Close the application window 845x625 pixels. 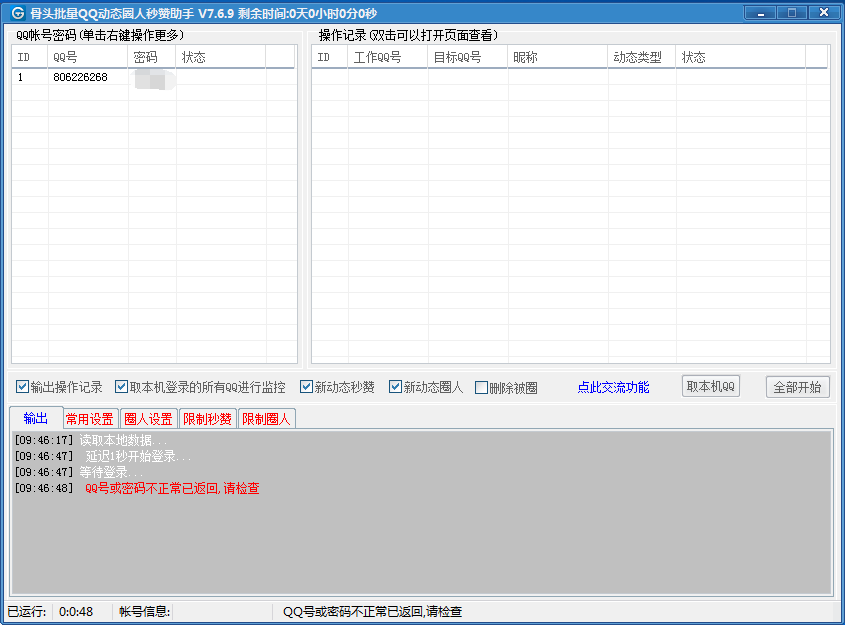[823, 12]
